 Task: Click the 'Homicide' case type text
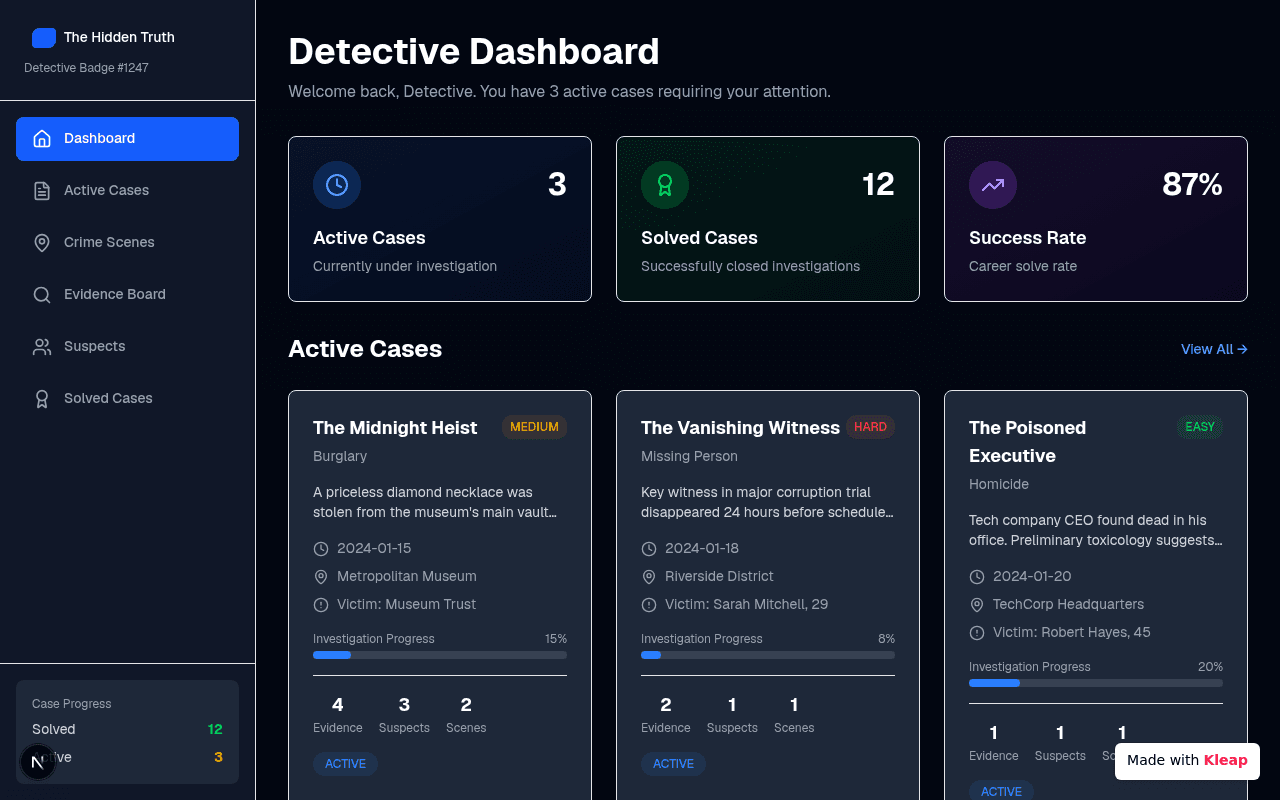pyautogui.click(x=999, y=484)
